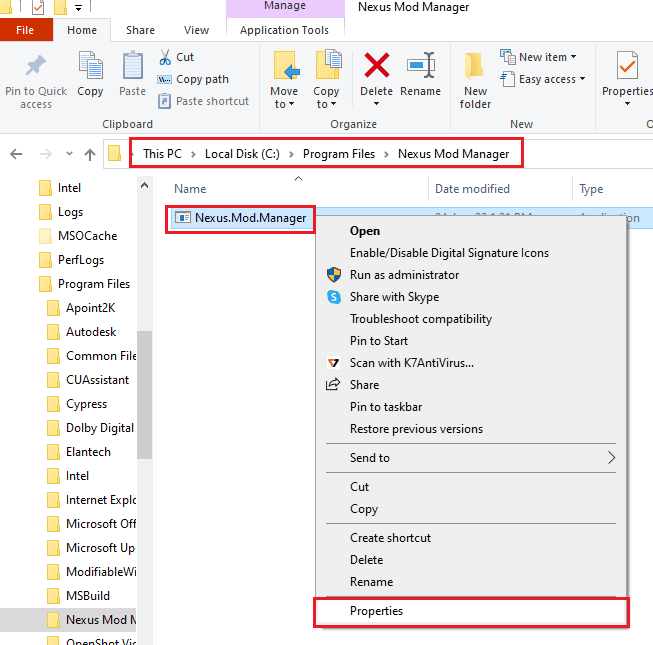Image resolution: width=653 pixels, height=645 pixels.
Task: Click the Nexus.Mod.Manager application file icon
Action: coord(183,218)
